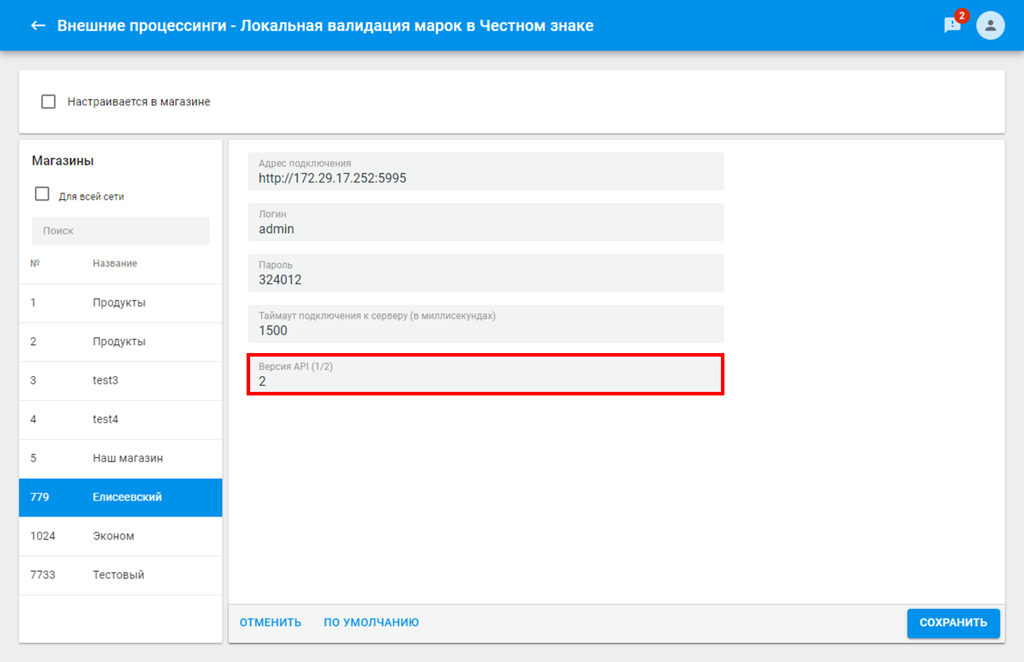Choose the 'test3' store row
The height and width of the screenshot is (662, 1024).
[120, 380]
